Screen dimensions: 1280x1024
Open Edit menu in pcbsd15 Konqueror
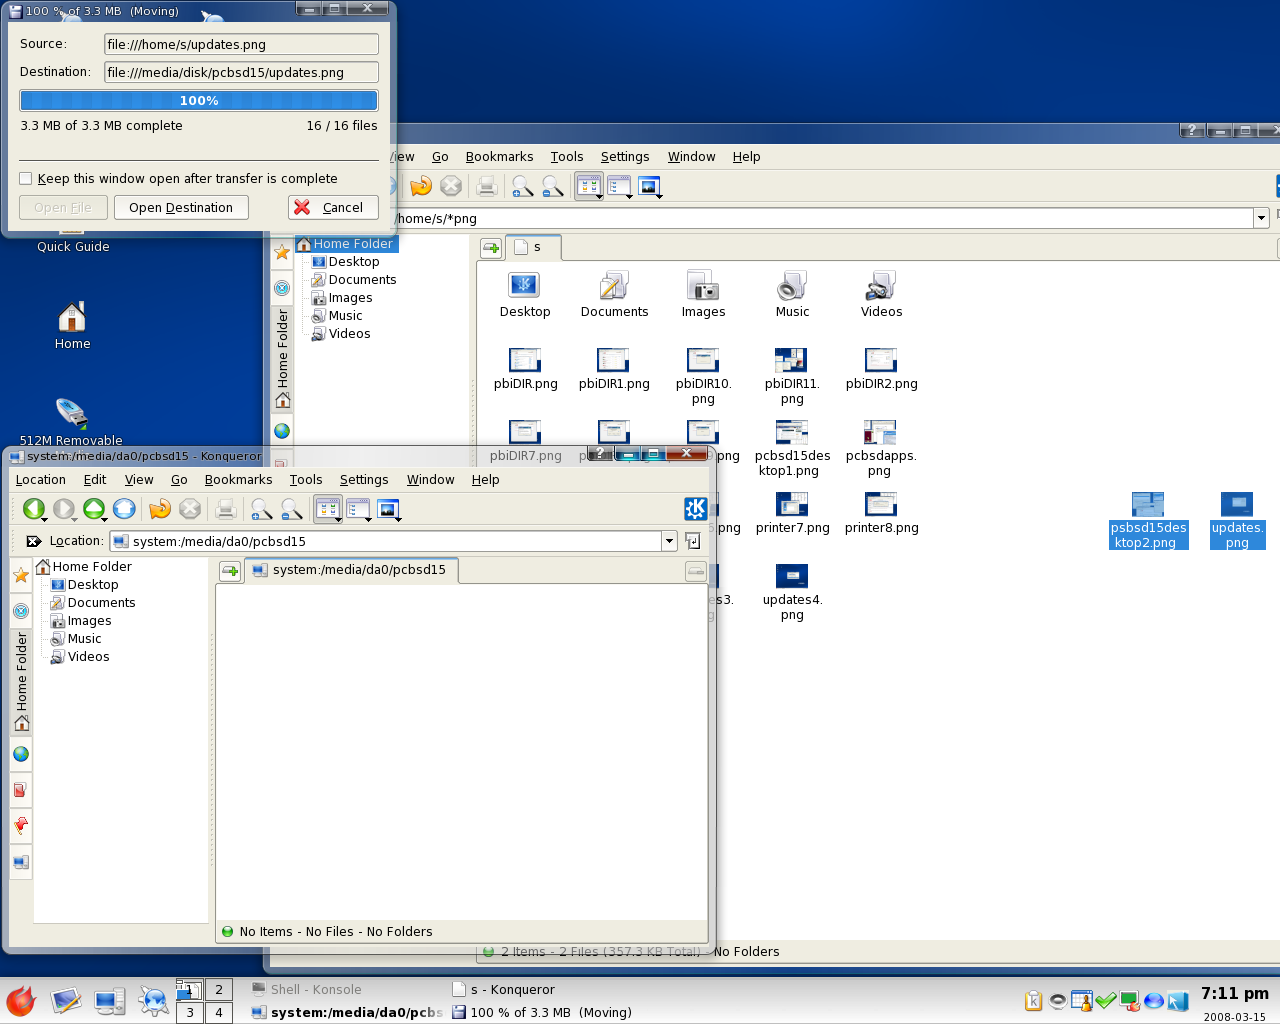[95, 480]
